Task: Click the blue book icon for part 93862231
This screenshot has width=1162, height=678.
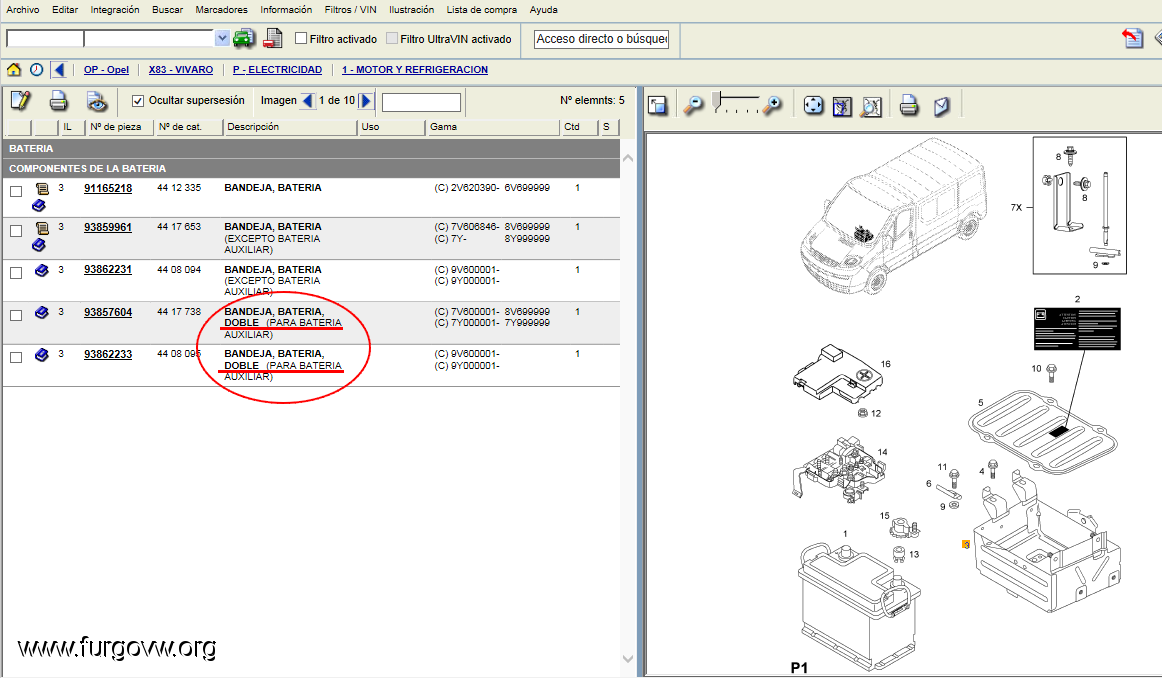Action: 42,270
